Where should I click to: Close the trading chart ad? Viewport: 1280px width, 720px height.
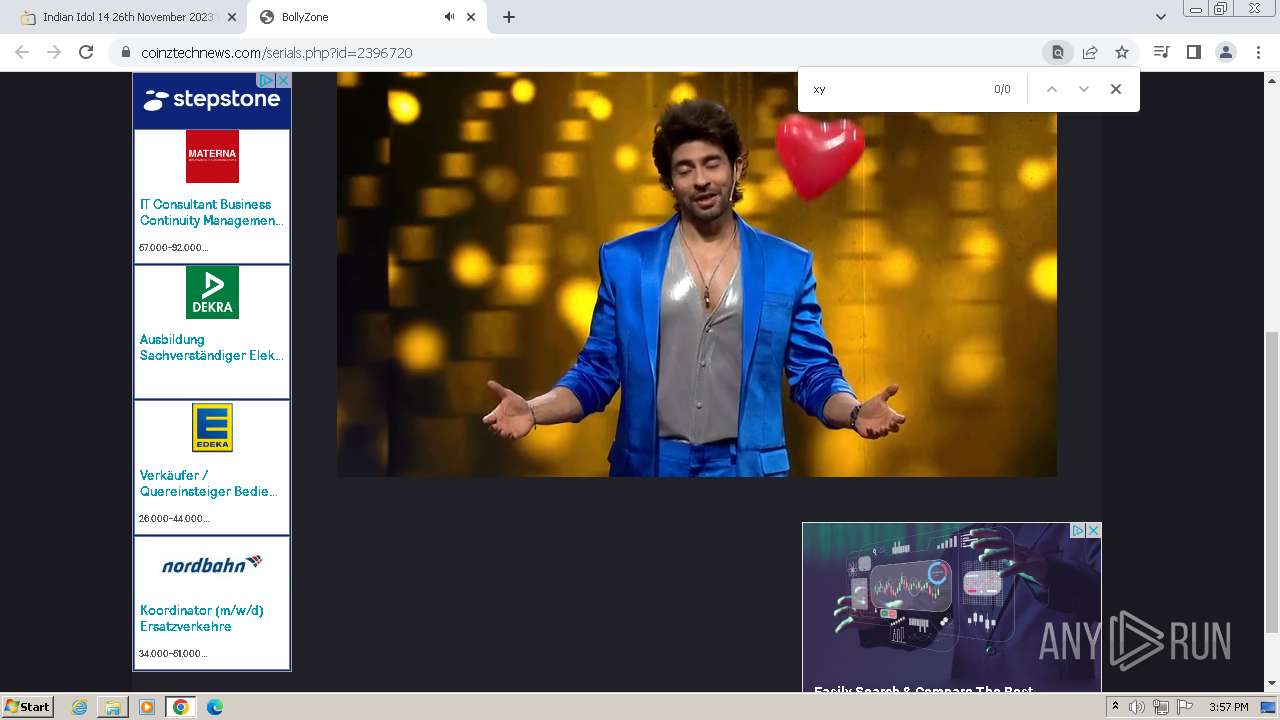click(x=1094, y=530)
